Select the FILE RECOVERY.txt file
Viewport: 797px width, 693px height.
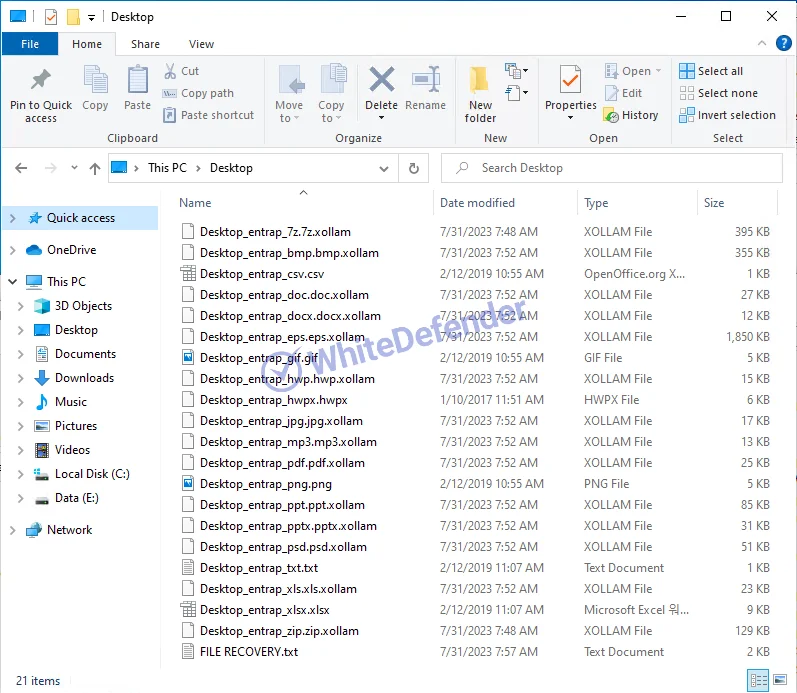coord(248,652)
